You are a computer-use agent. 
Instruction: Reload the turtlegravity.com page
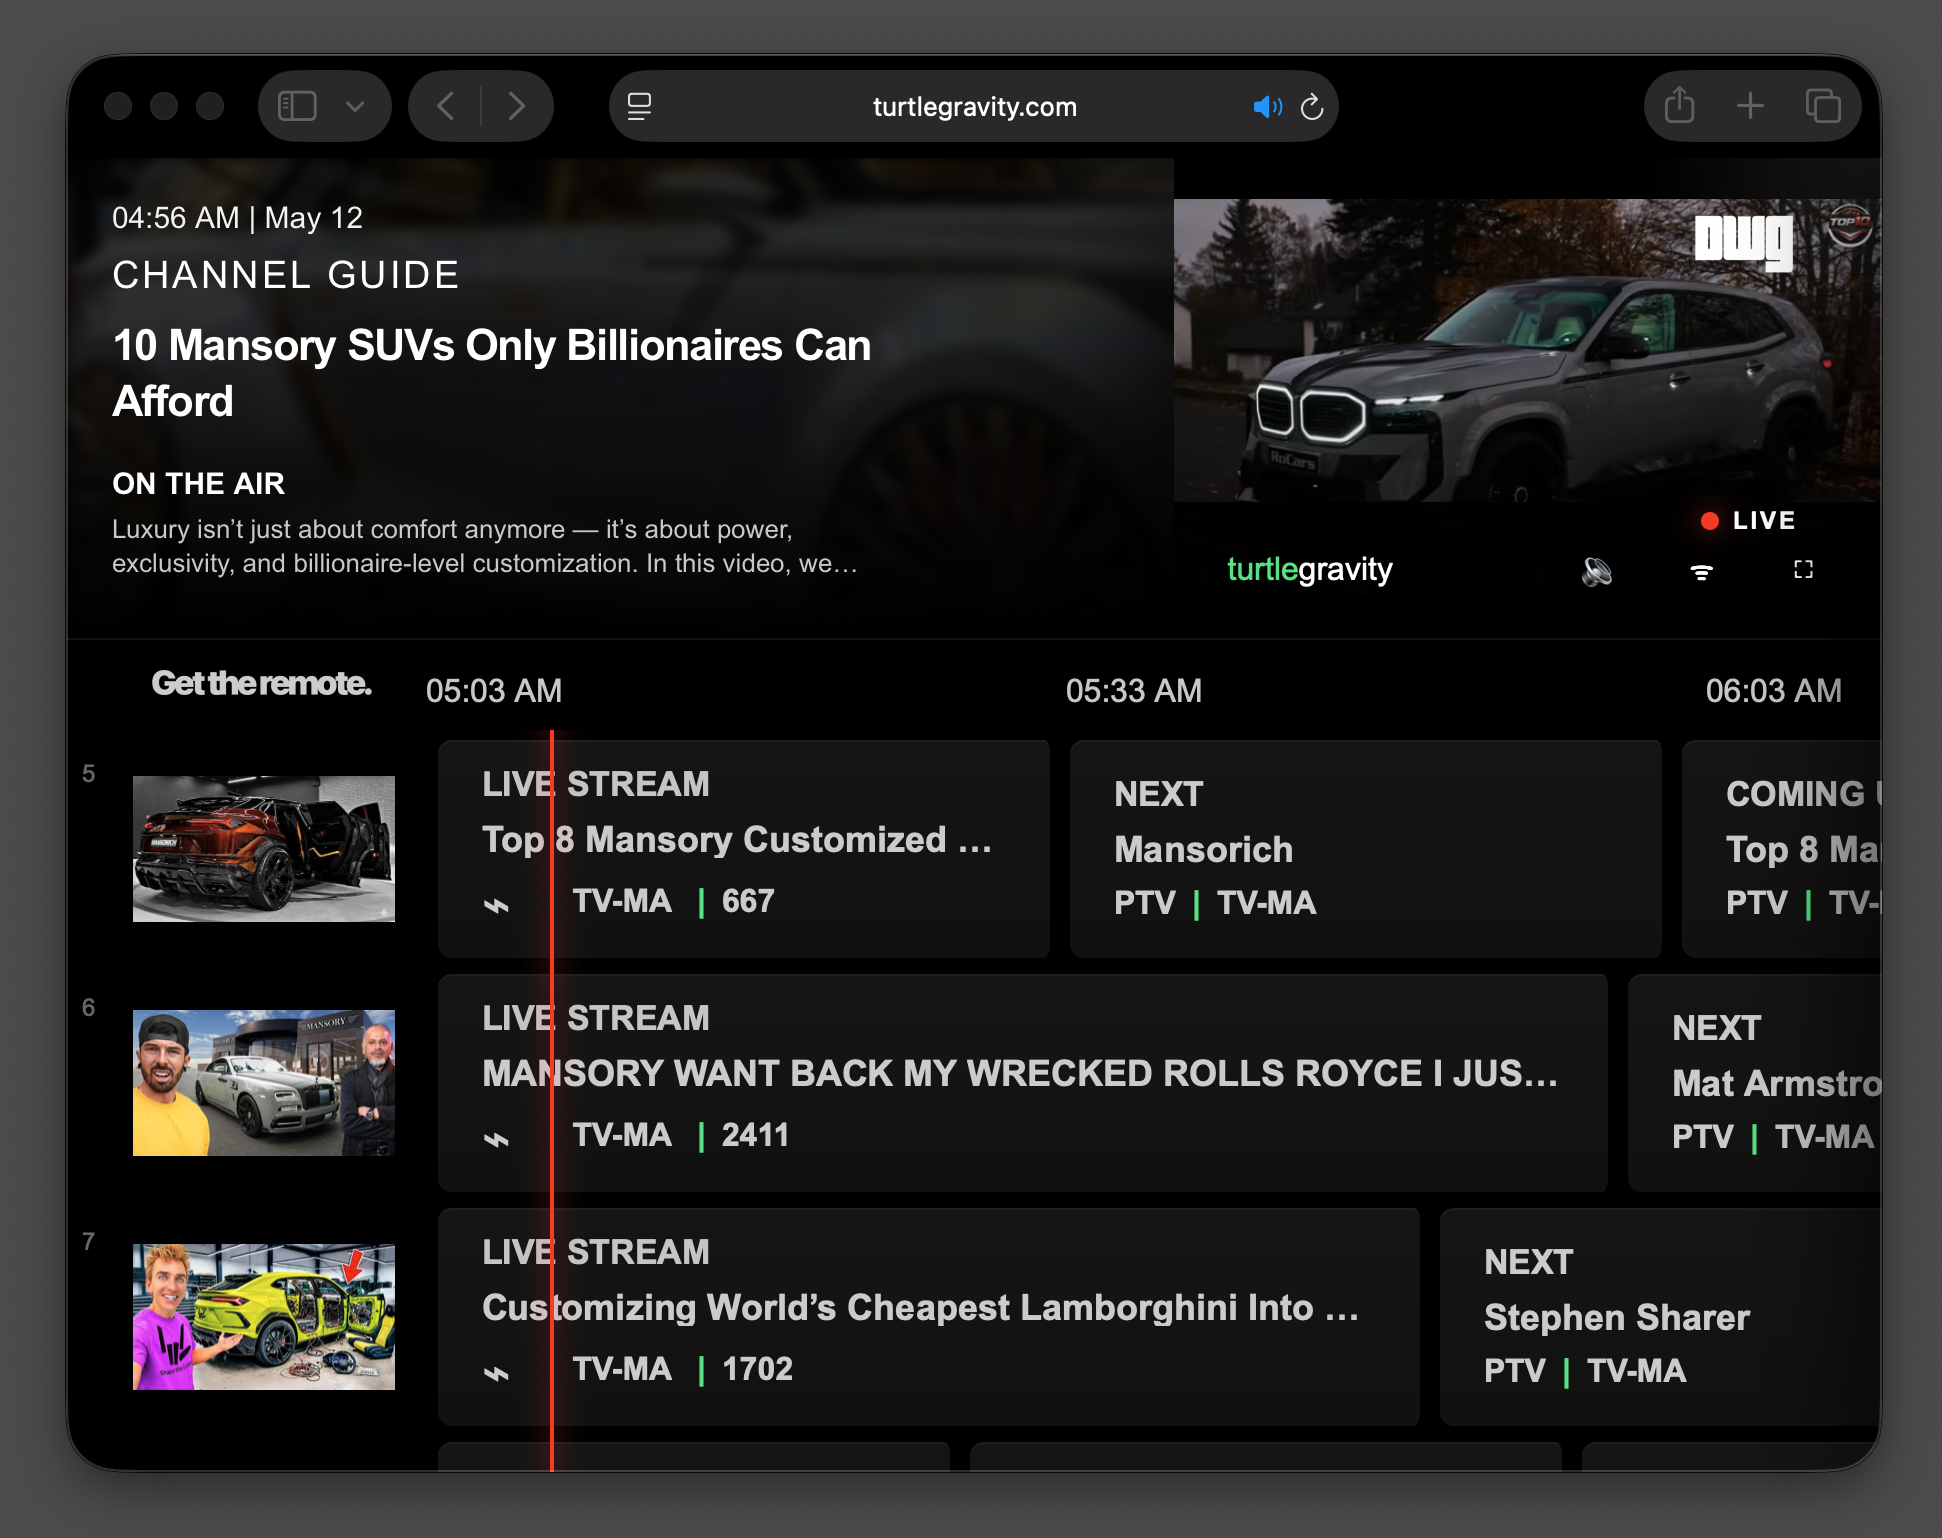click(1312, 106)
